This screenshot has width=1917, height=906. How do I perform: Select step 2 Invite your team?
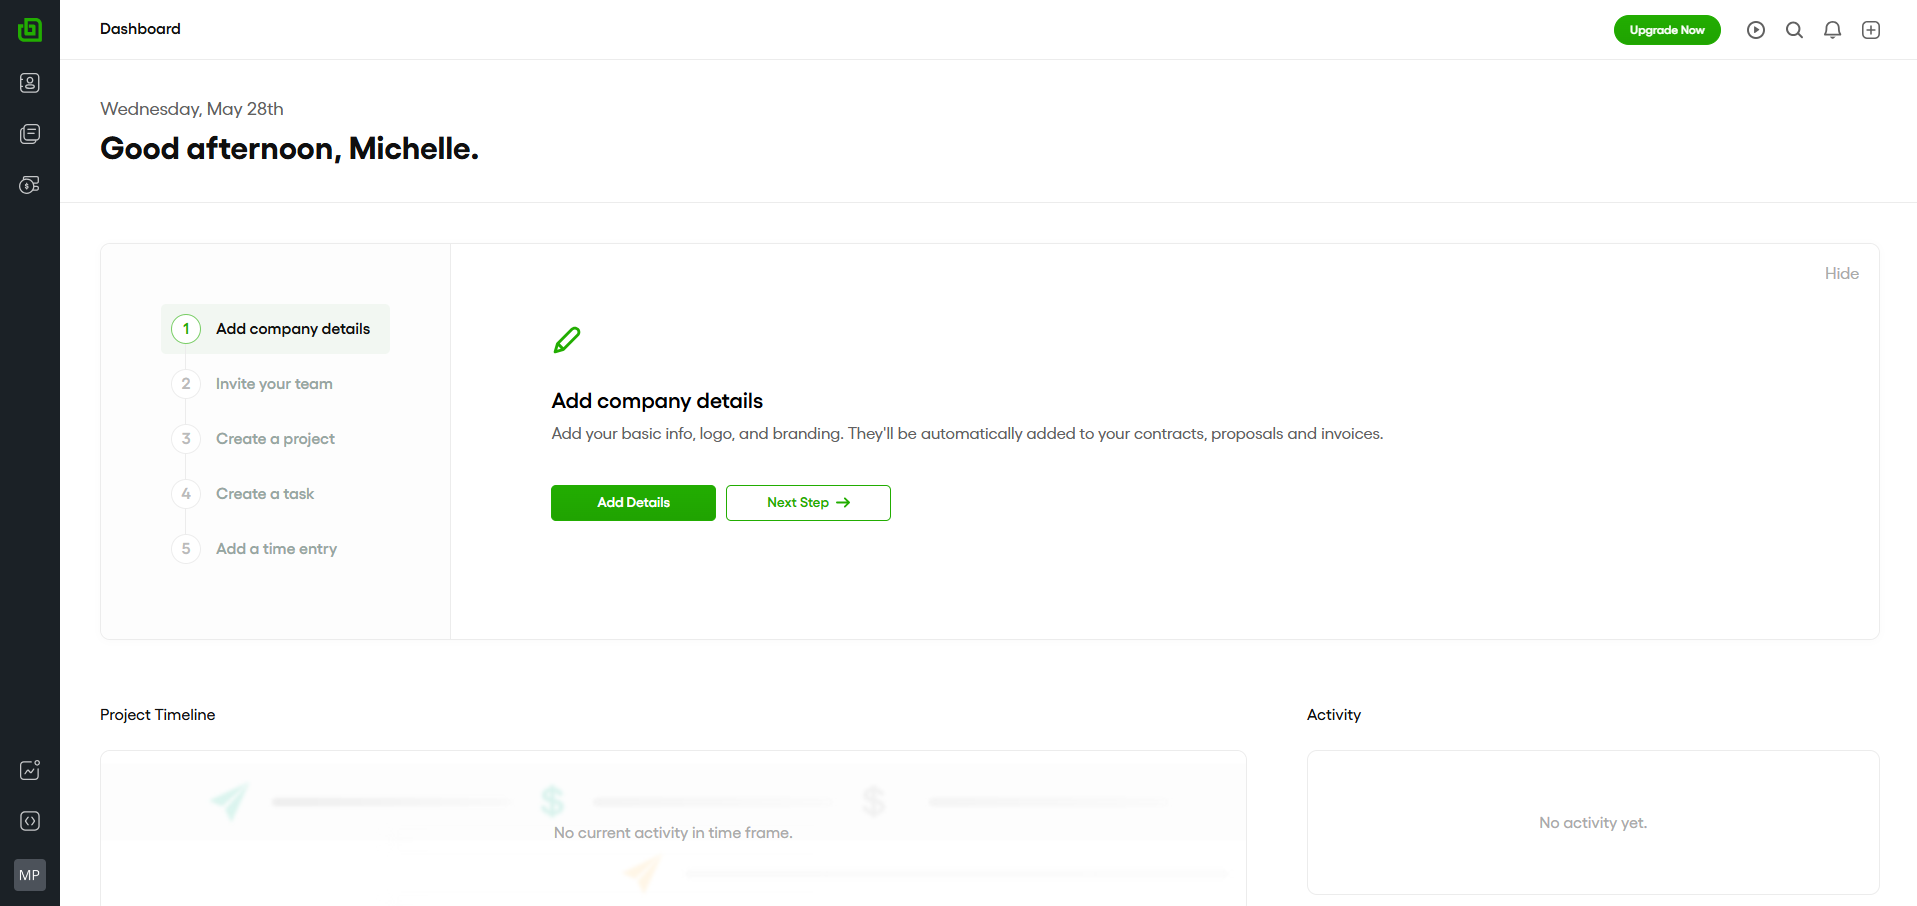coord(273,384)
